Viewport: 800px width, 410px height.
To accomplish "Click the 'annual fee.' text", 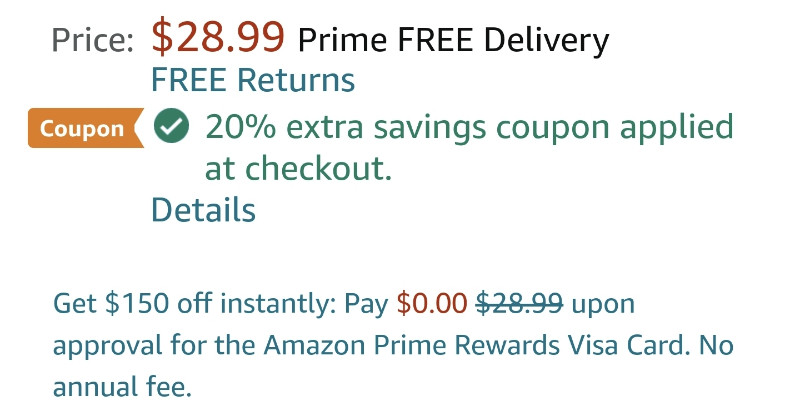I will click(x=122, y=386).
